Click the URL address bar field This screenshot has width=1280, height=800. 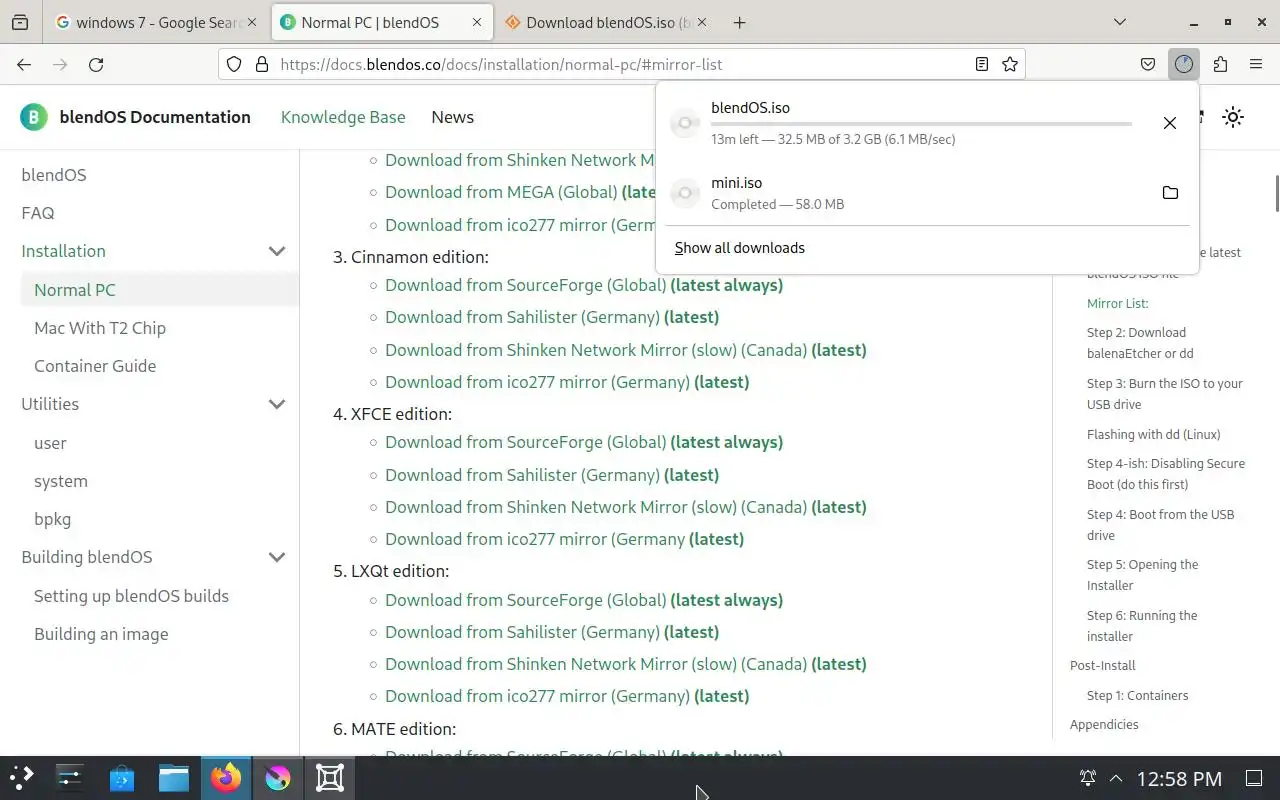click(620, 64)
